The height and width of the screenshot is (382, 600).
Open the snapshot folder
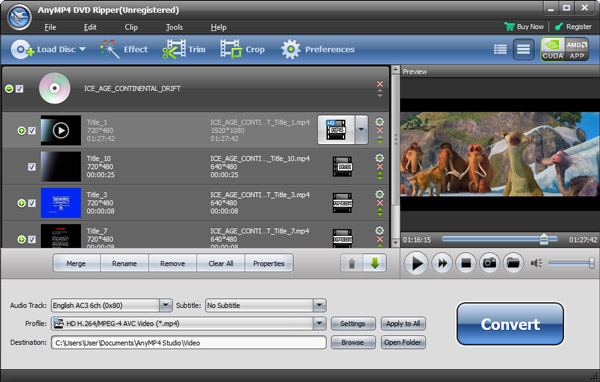[513, 263]
